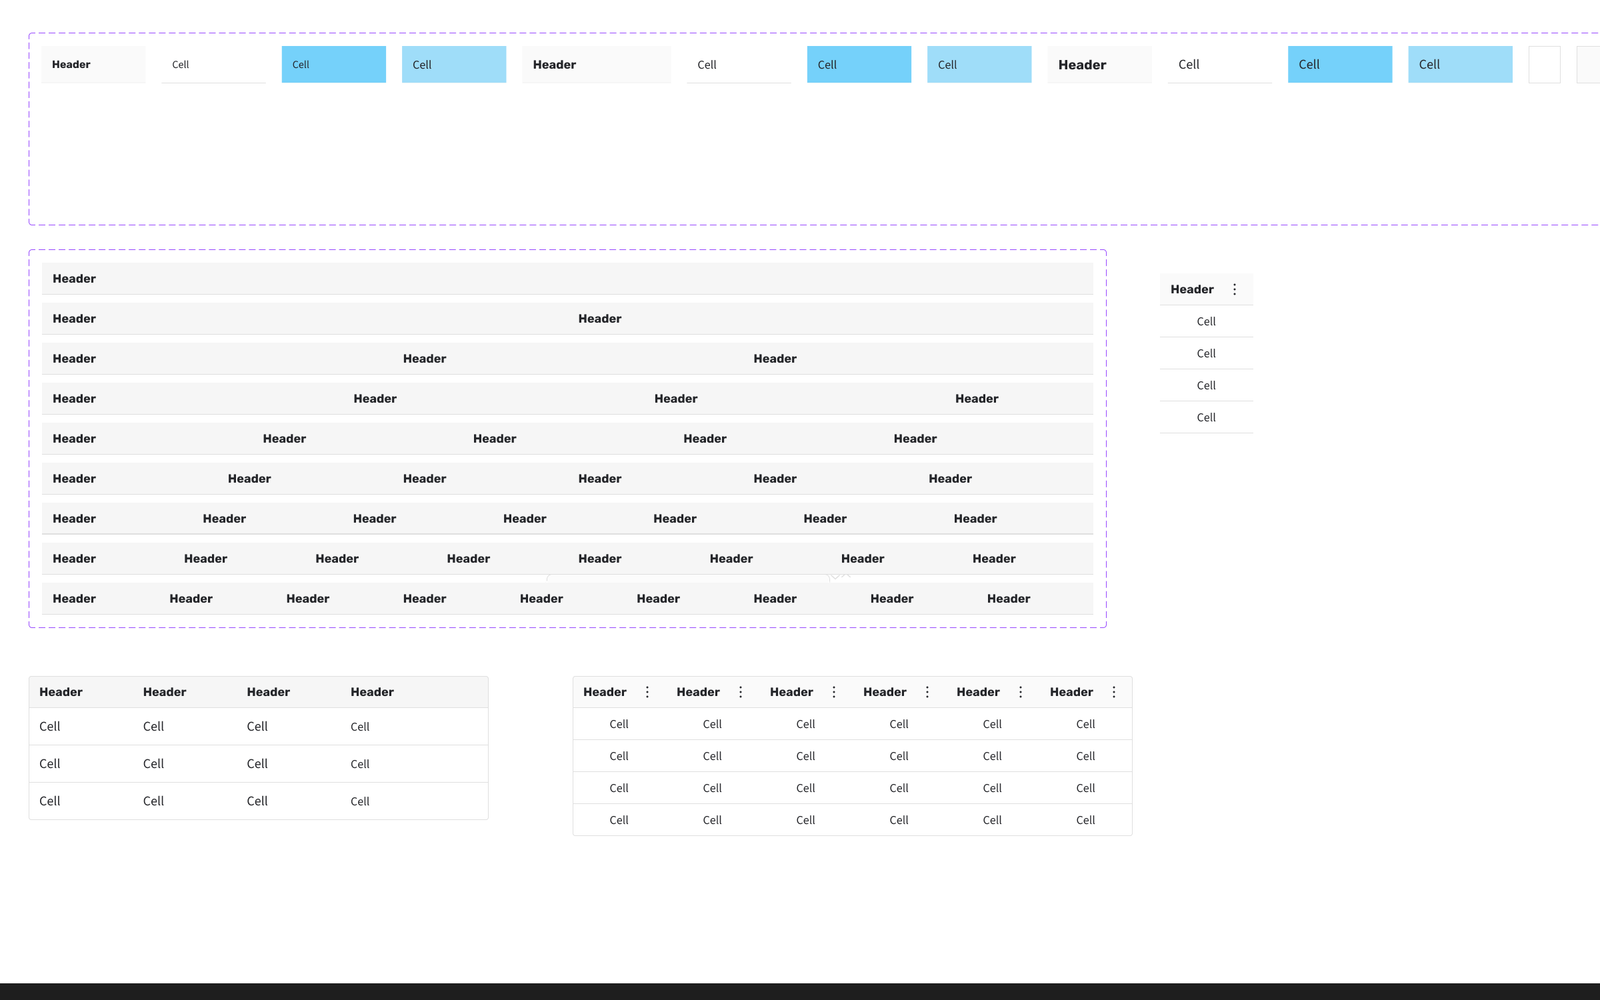Select third Header label in the six-column table
The height and width of the screenshot is (1000, 1600).
coord(791,692)
